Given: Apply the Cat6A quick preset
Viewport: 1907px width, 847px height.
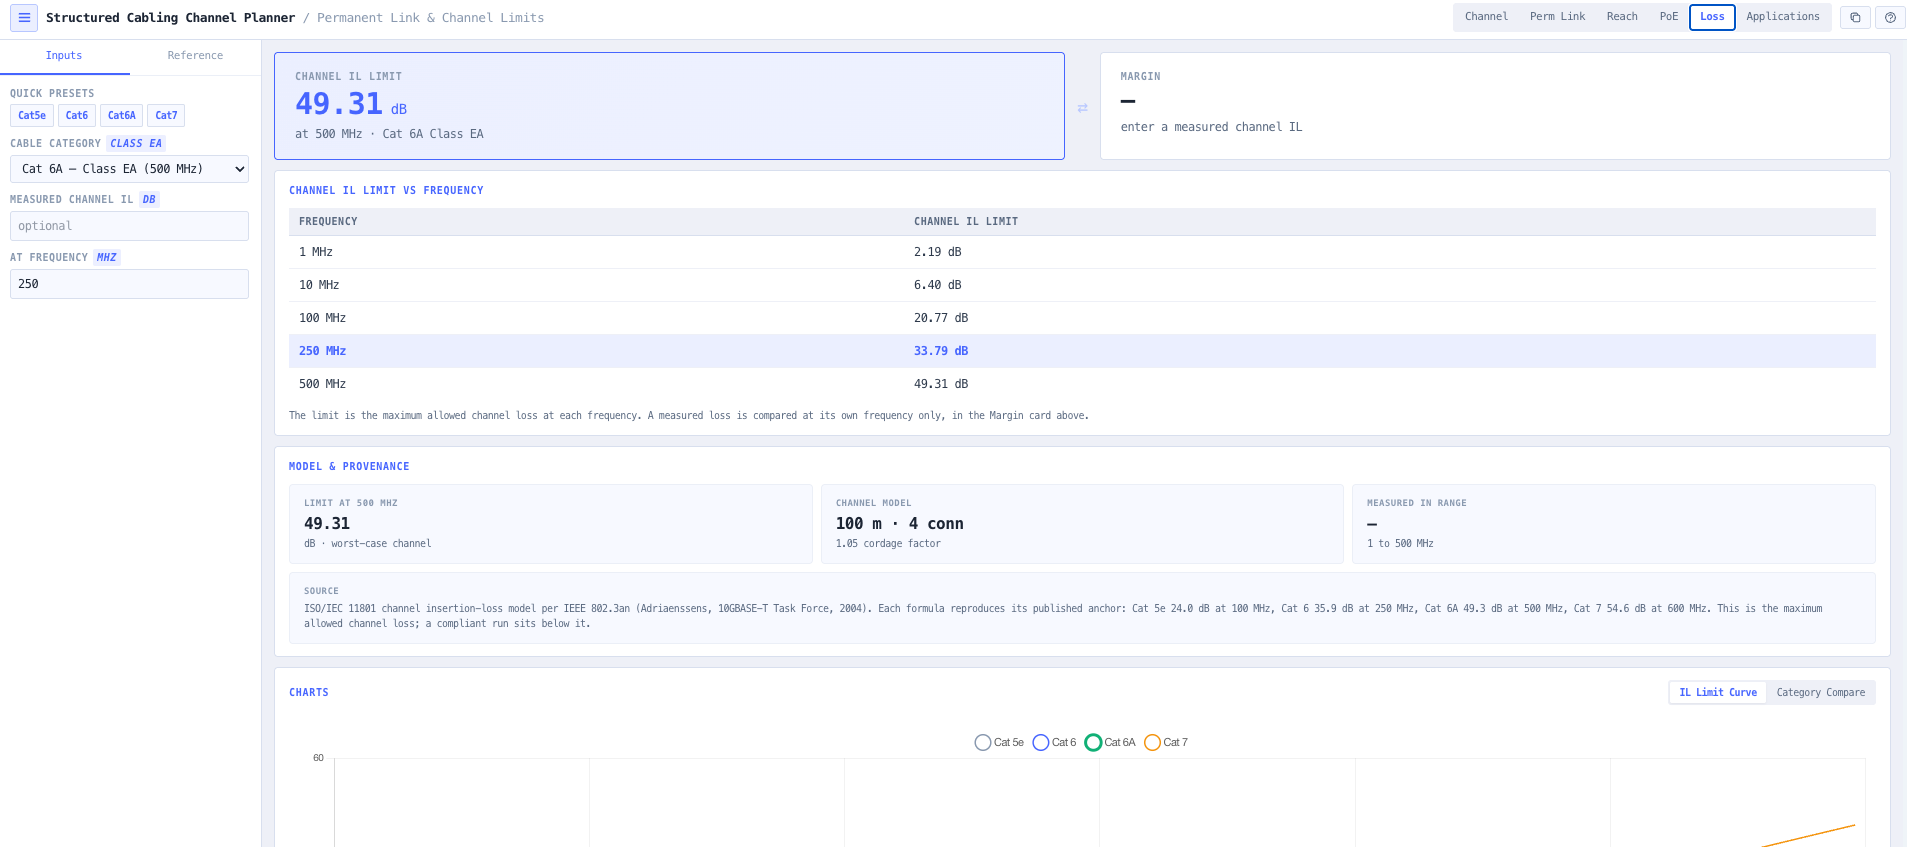Looking at the screenshot, I should pyautogui.click(x=121, y=116).
